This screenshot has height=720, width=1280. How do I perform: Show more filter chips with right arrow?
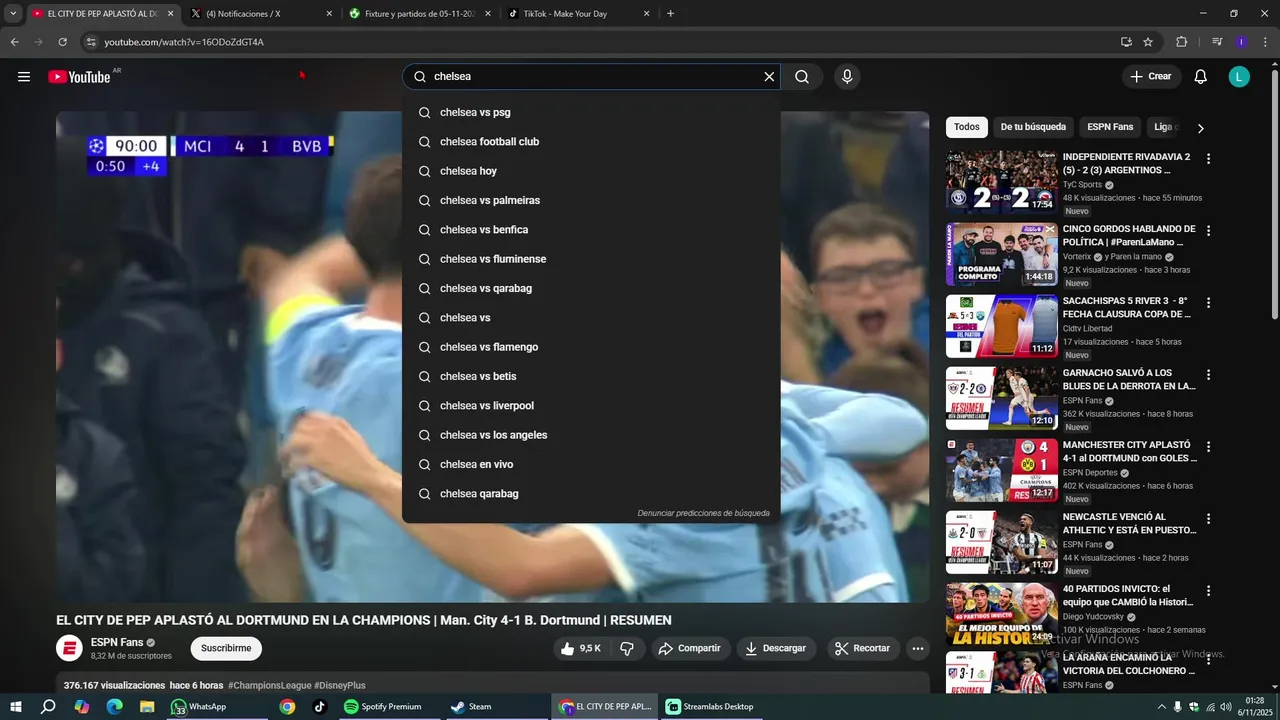tap(1200, 128)
